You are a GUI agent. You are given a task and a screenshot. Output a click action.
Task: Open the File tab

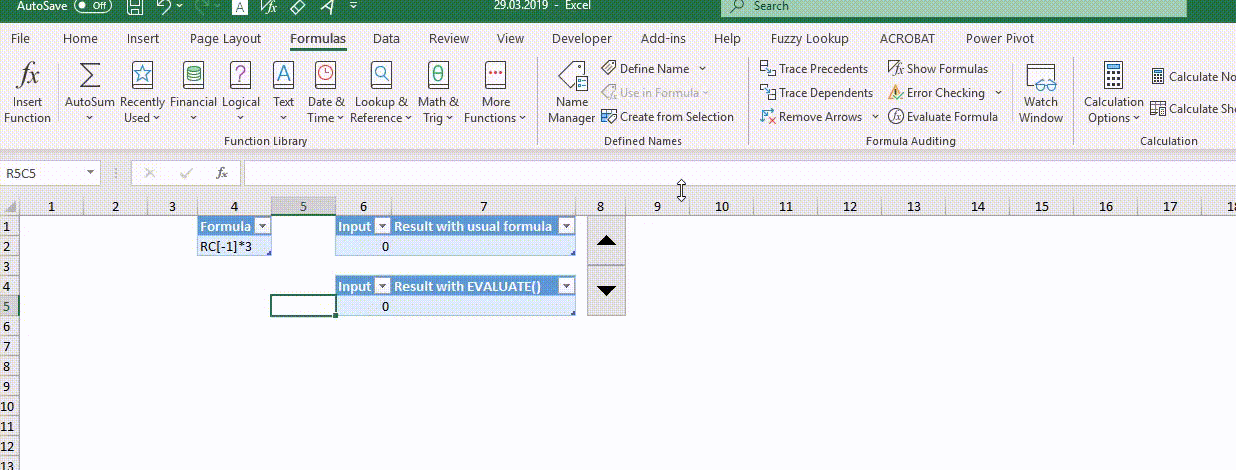[x=20, y=39]
